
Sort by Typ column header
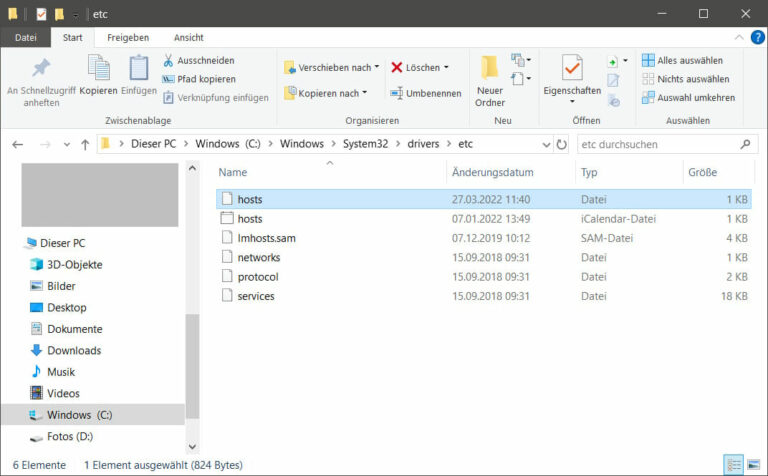(x=589, y=172)
